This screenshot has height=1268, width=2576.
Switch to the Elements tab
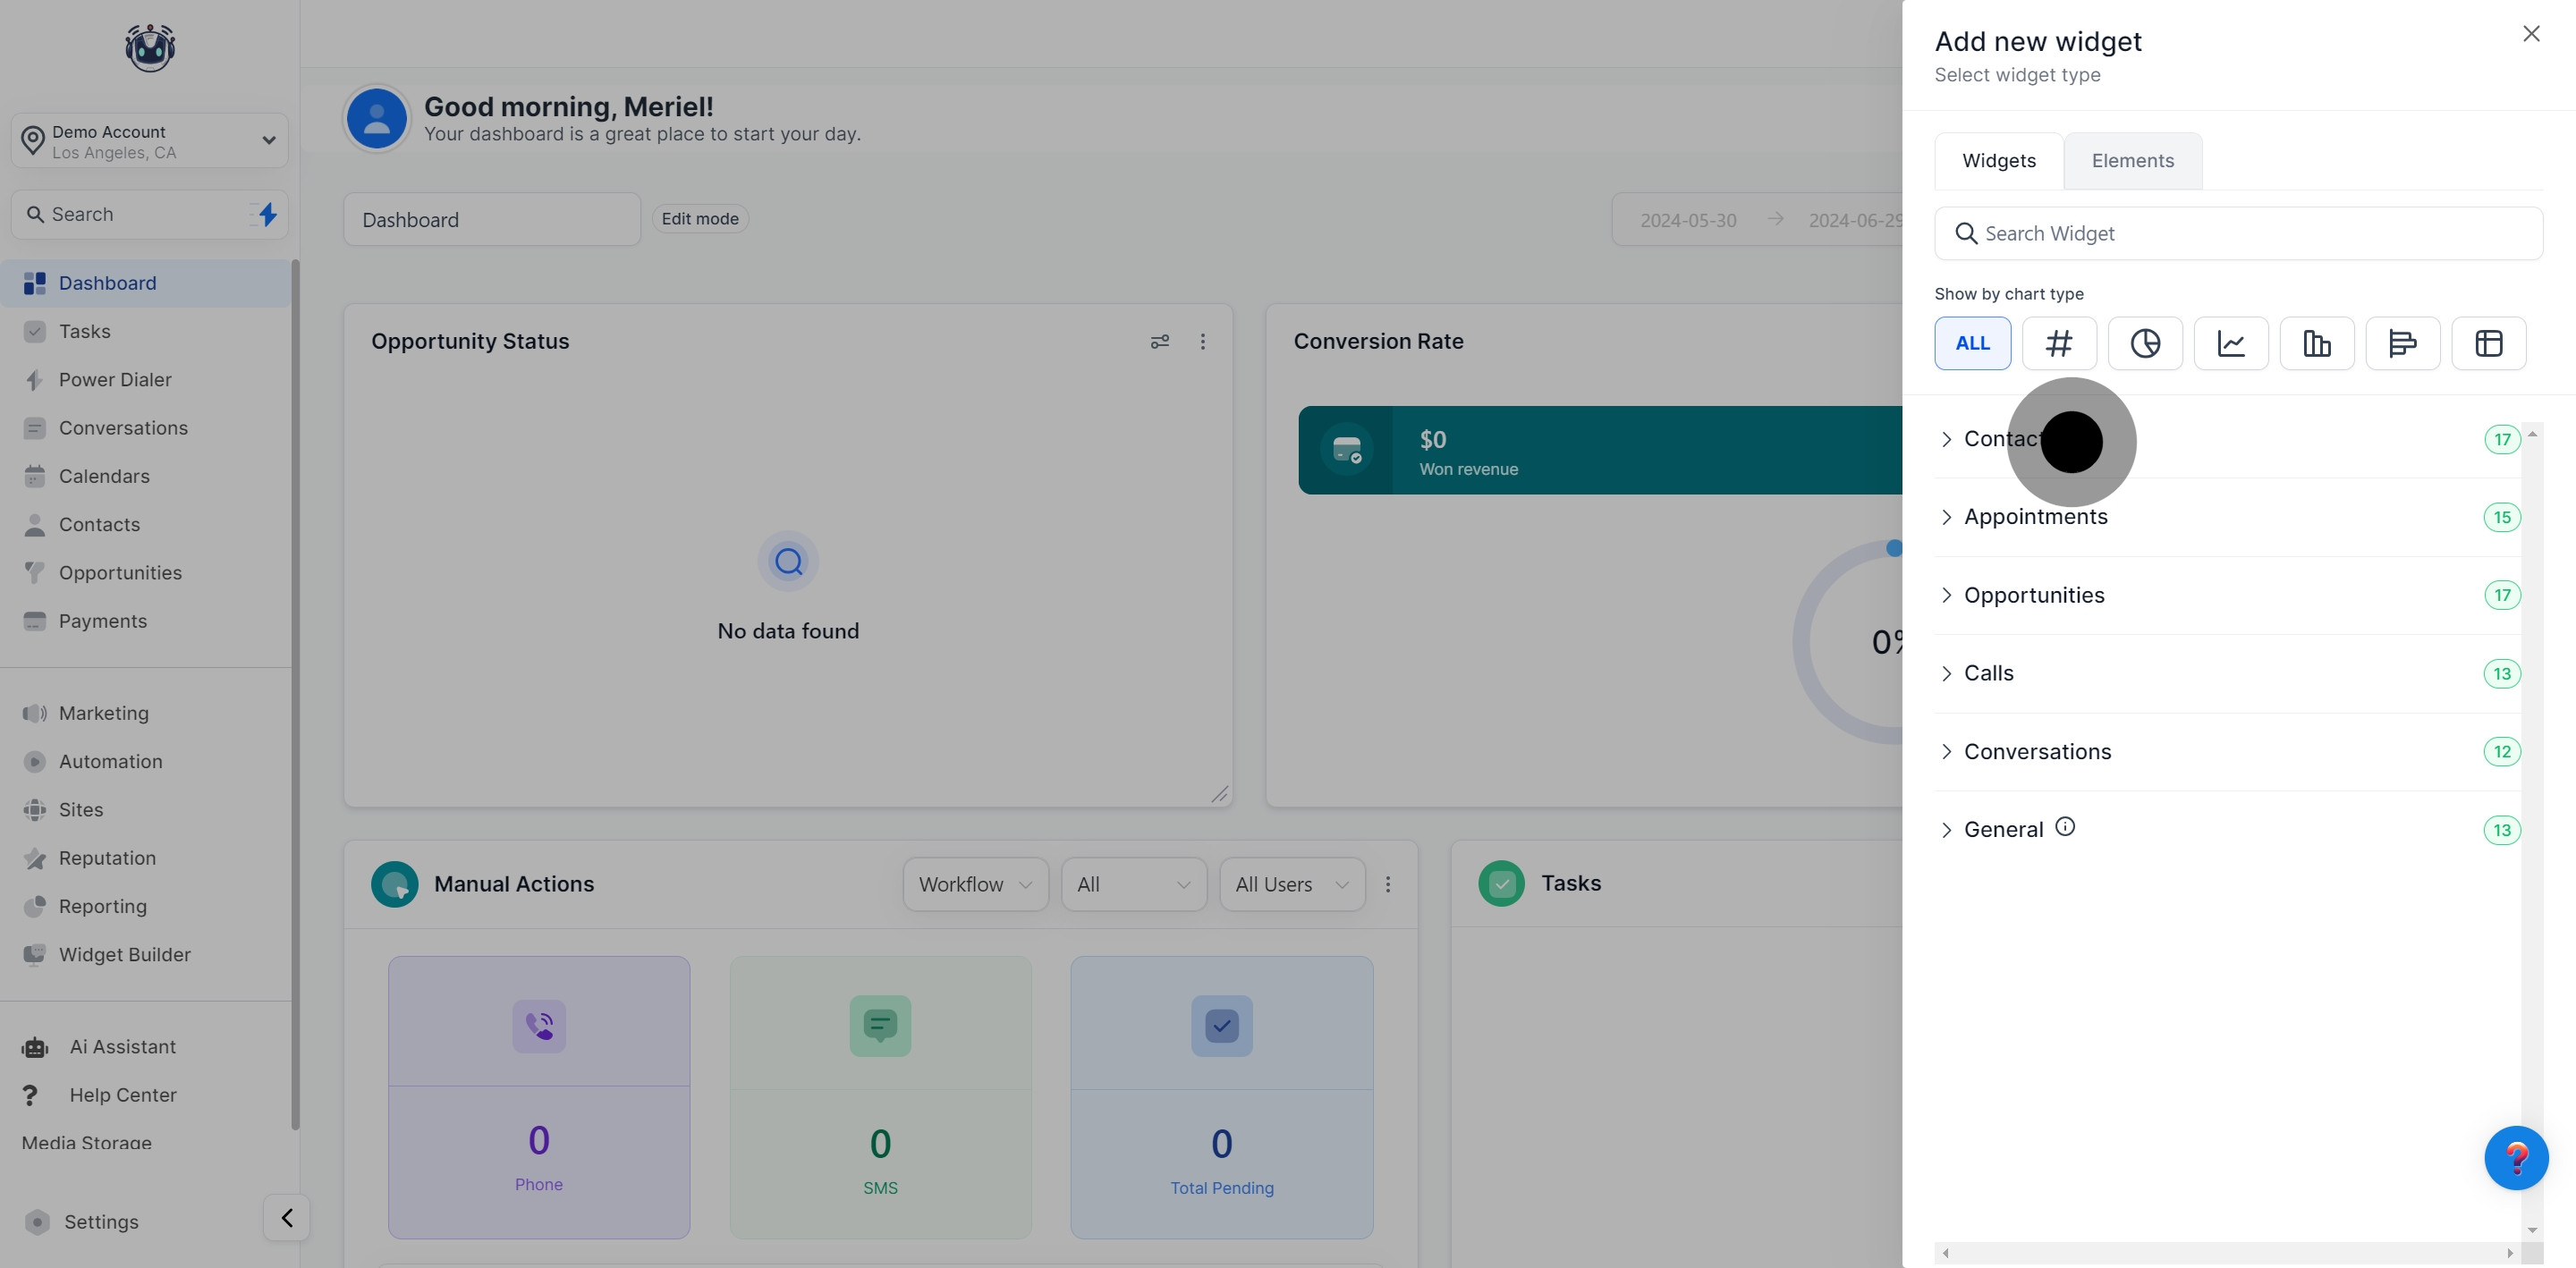2132,161
